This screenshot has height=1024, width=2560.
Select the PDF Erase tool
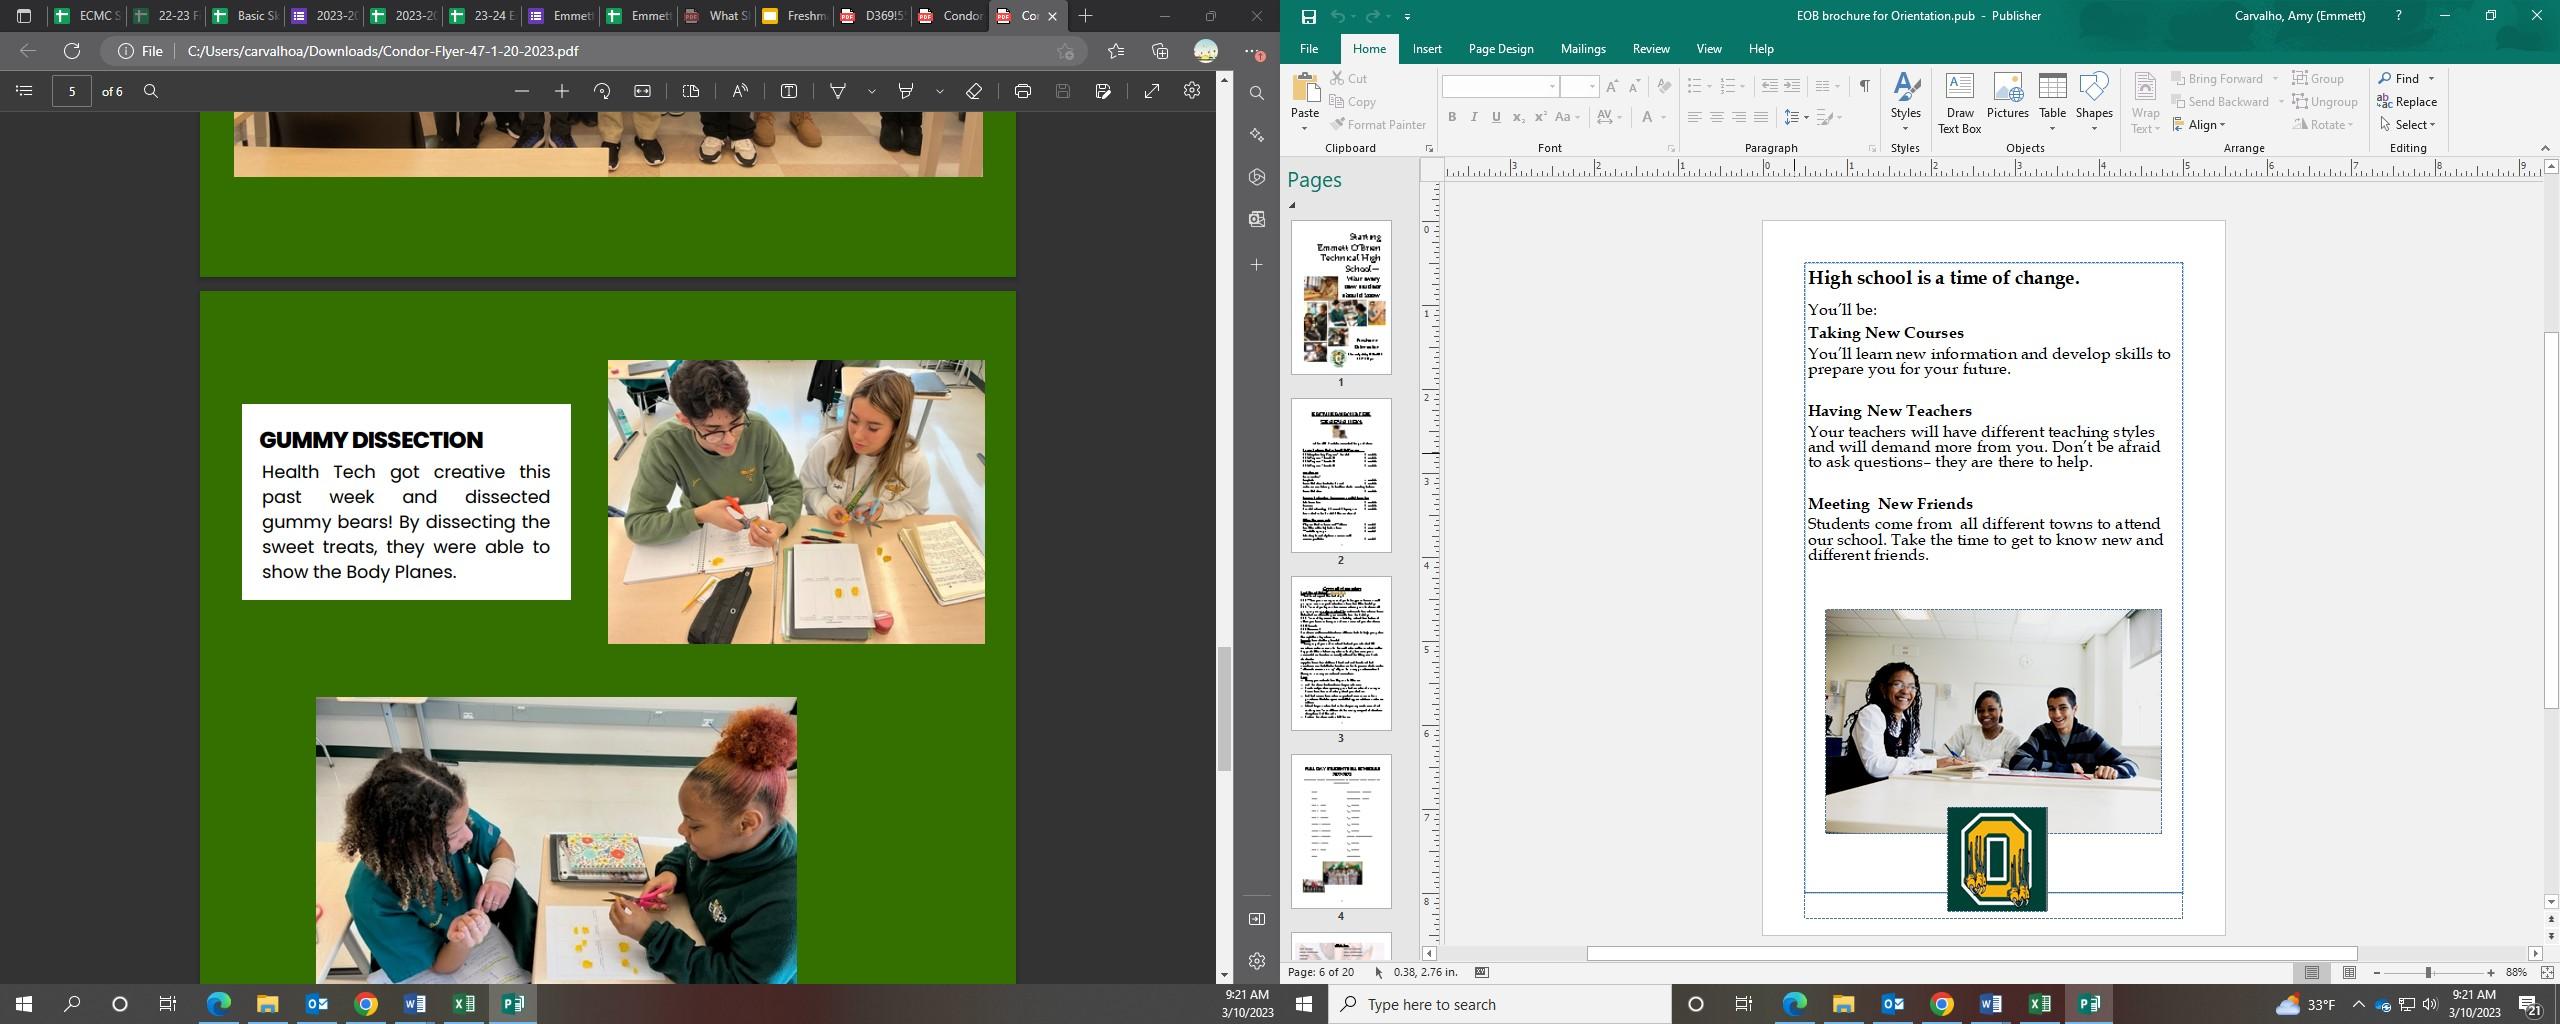(x=974, y=91)
